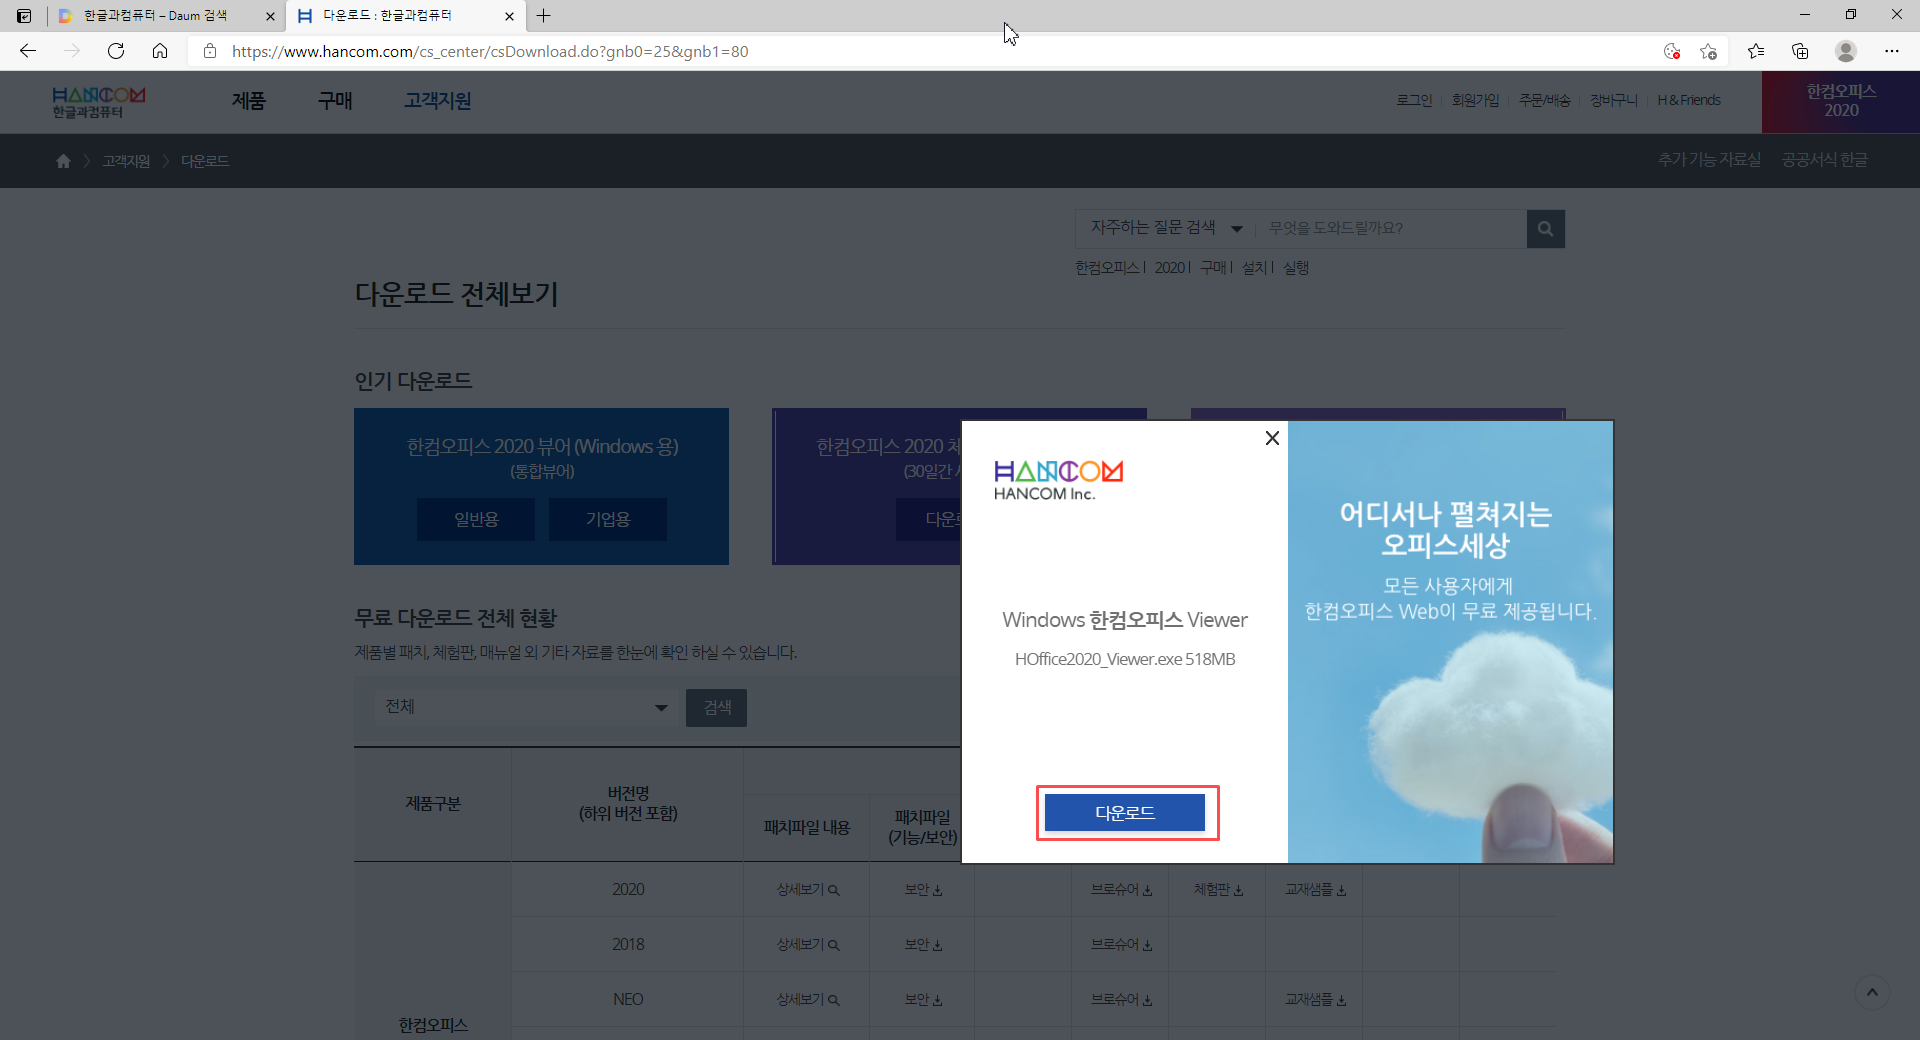1920x1040 pixels.
Task: Open 상세보기 for version NEO
Action: click(807, 999)
